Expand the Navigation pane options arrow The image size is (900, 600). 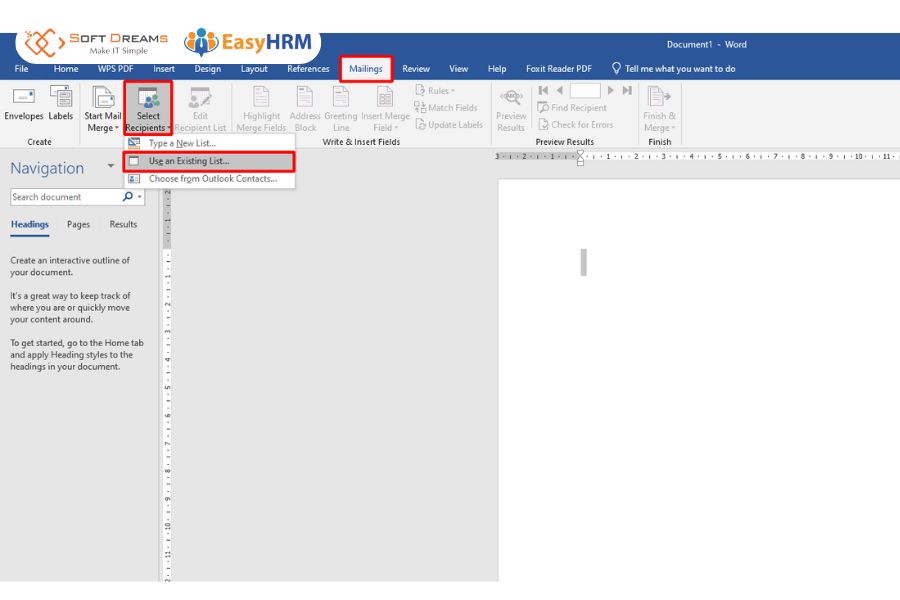[x=110, y=166]
